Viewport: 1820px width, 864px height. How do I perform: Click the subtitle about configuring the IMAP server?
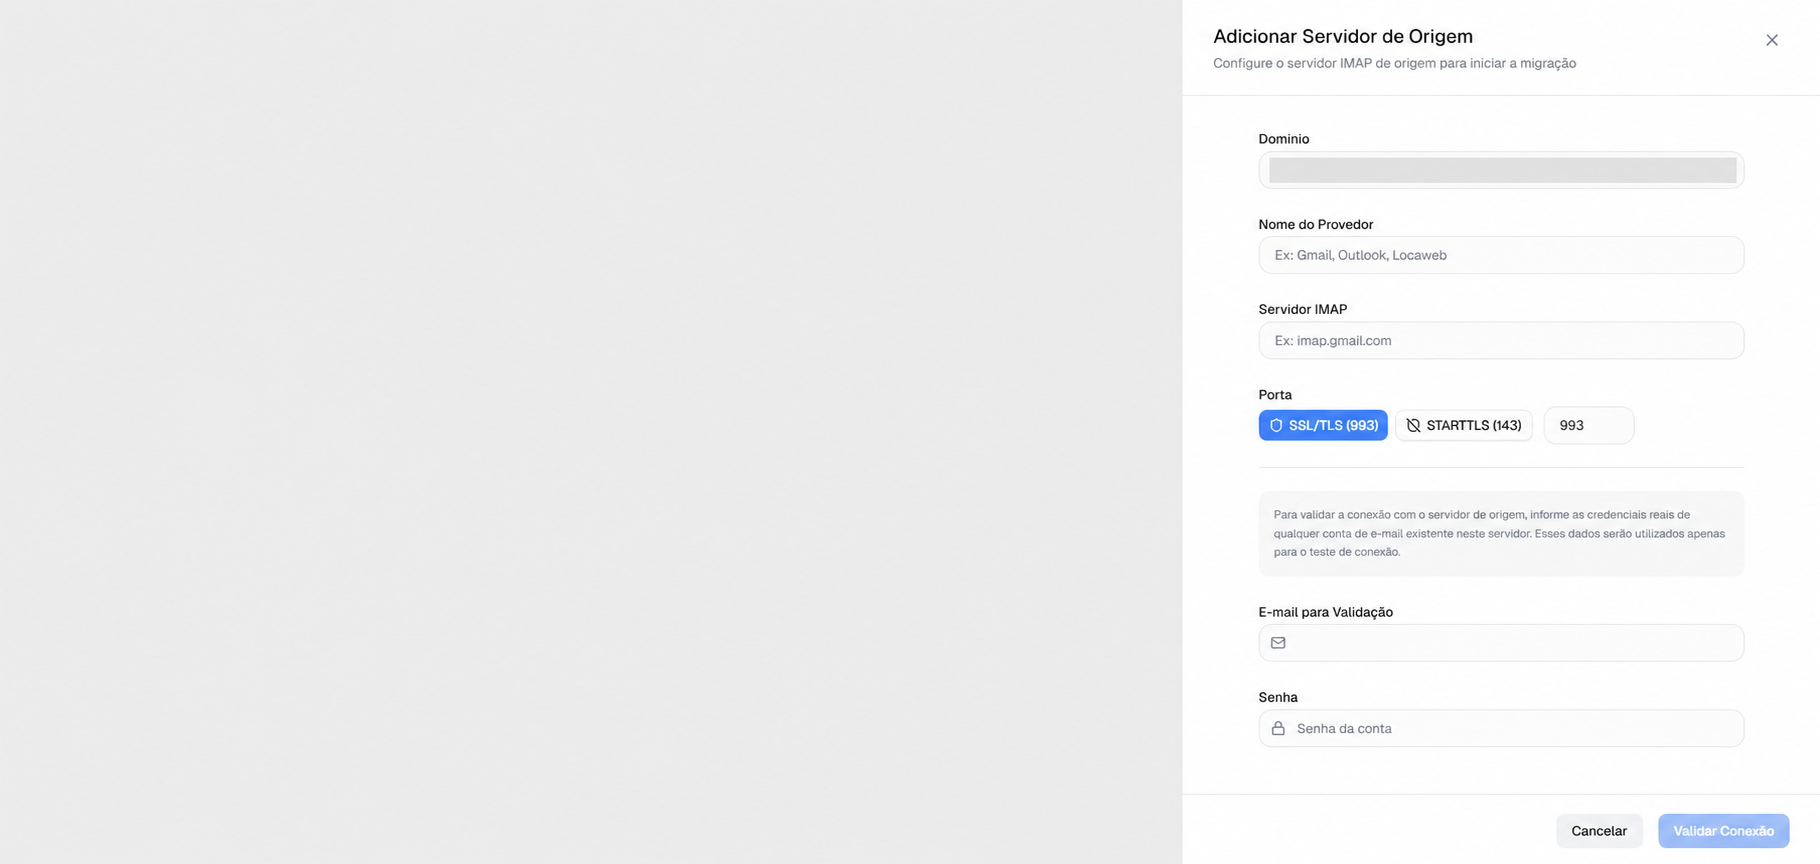tap(1395, 63)
